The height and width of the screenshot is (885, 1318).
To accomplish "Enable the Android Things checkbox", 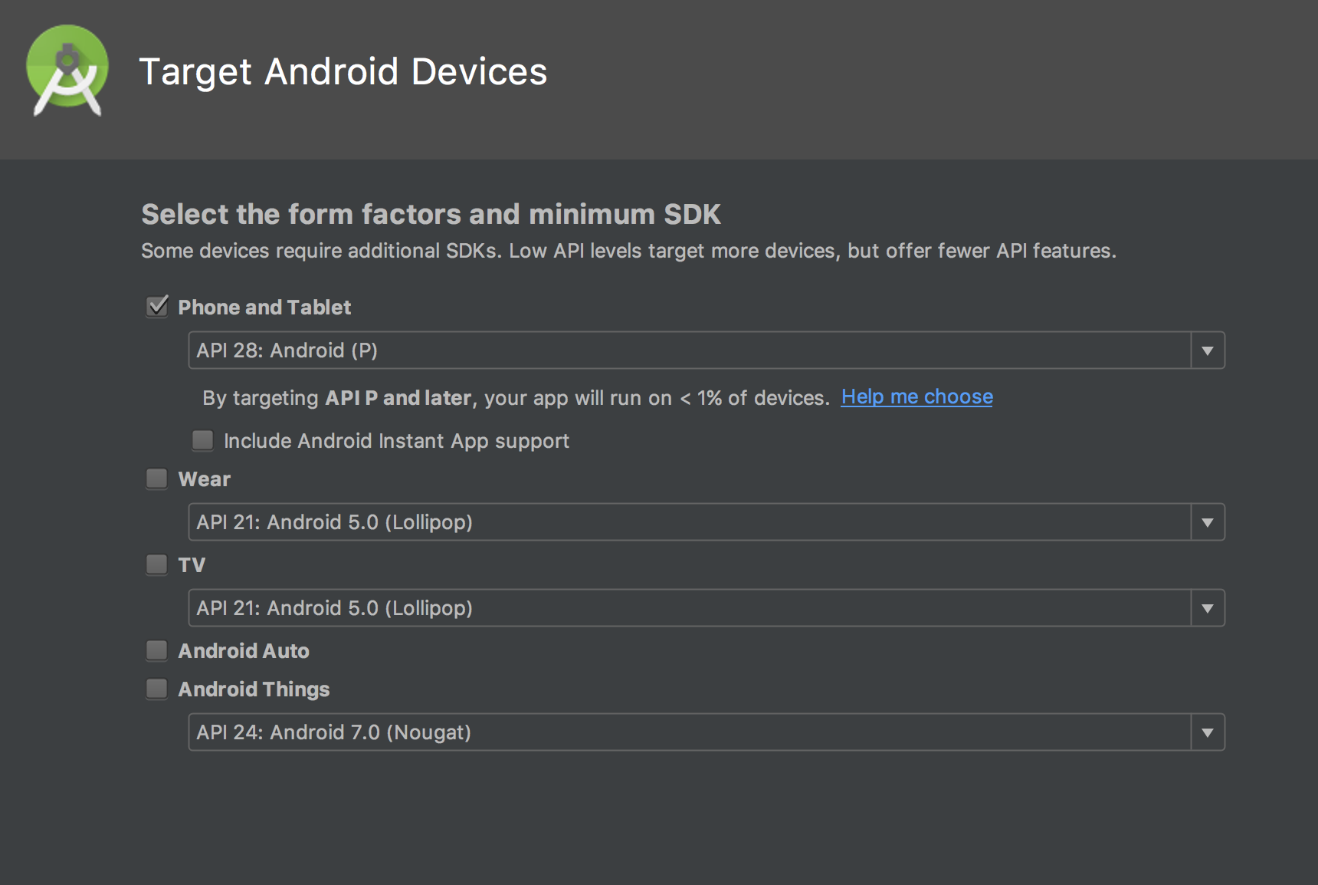I will click(157, 689).
